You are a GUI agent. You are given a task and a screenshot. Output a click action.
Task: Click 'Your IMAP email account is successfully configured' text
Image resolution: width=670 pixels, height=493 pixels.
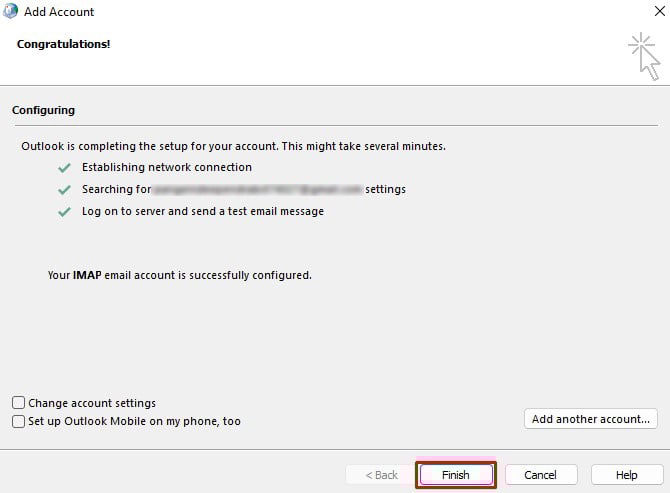pos(179,275)
